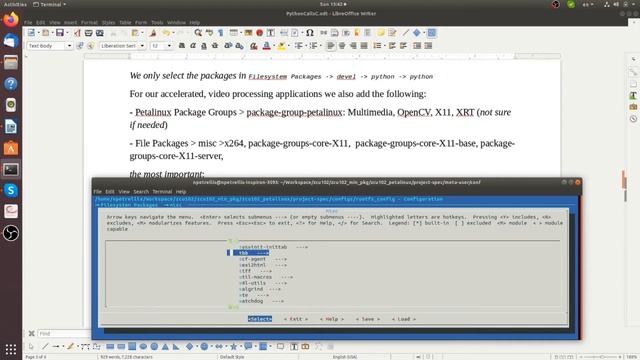Open the Terminal icon in the dock
This screenshot has height=360, width=640.
click(x=11, y=169)
